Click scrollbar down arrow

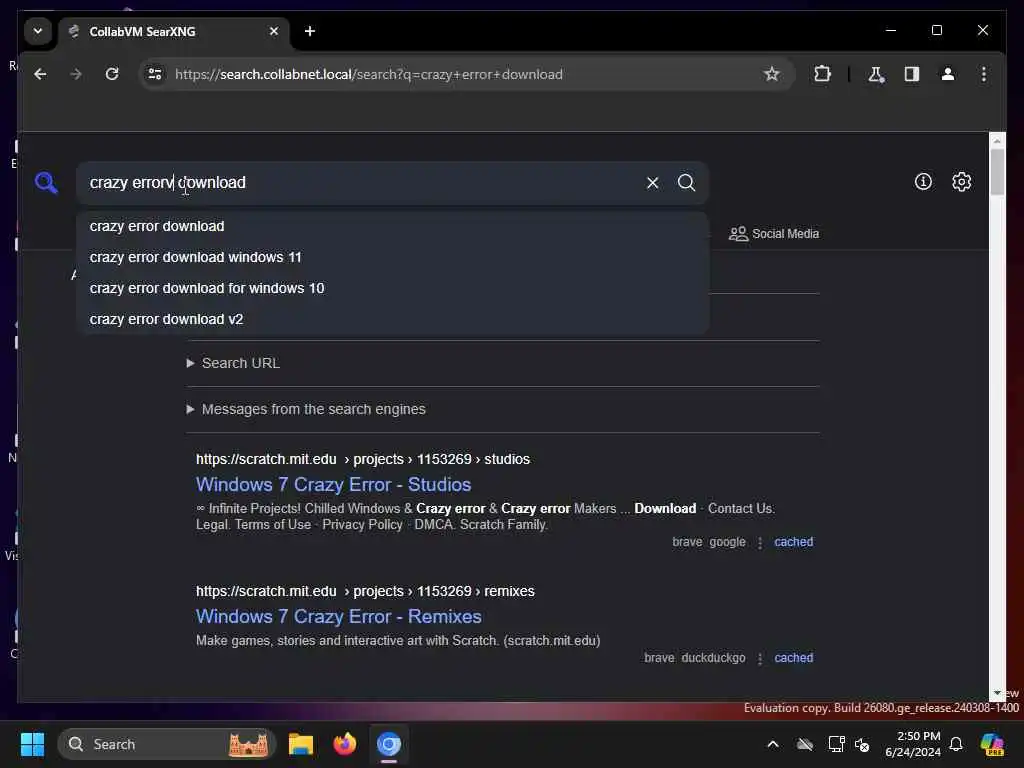pyautogui.click(x=997, y=693)
